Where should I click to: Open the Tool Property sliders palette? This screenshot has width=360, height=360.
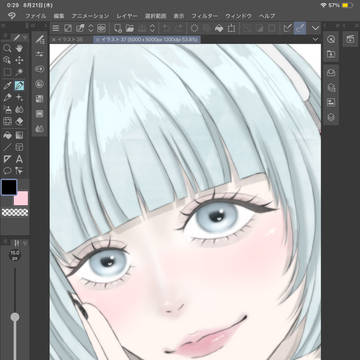[40, 54]
